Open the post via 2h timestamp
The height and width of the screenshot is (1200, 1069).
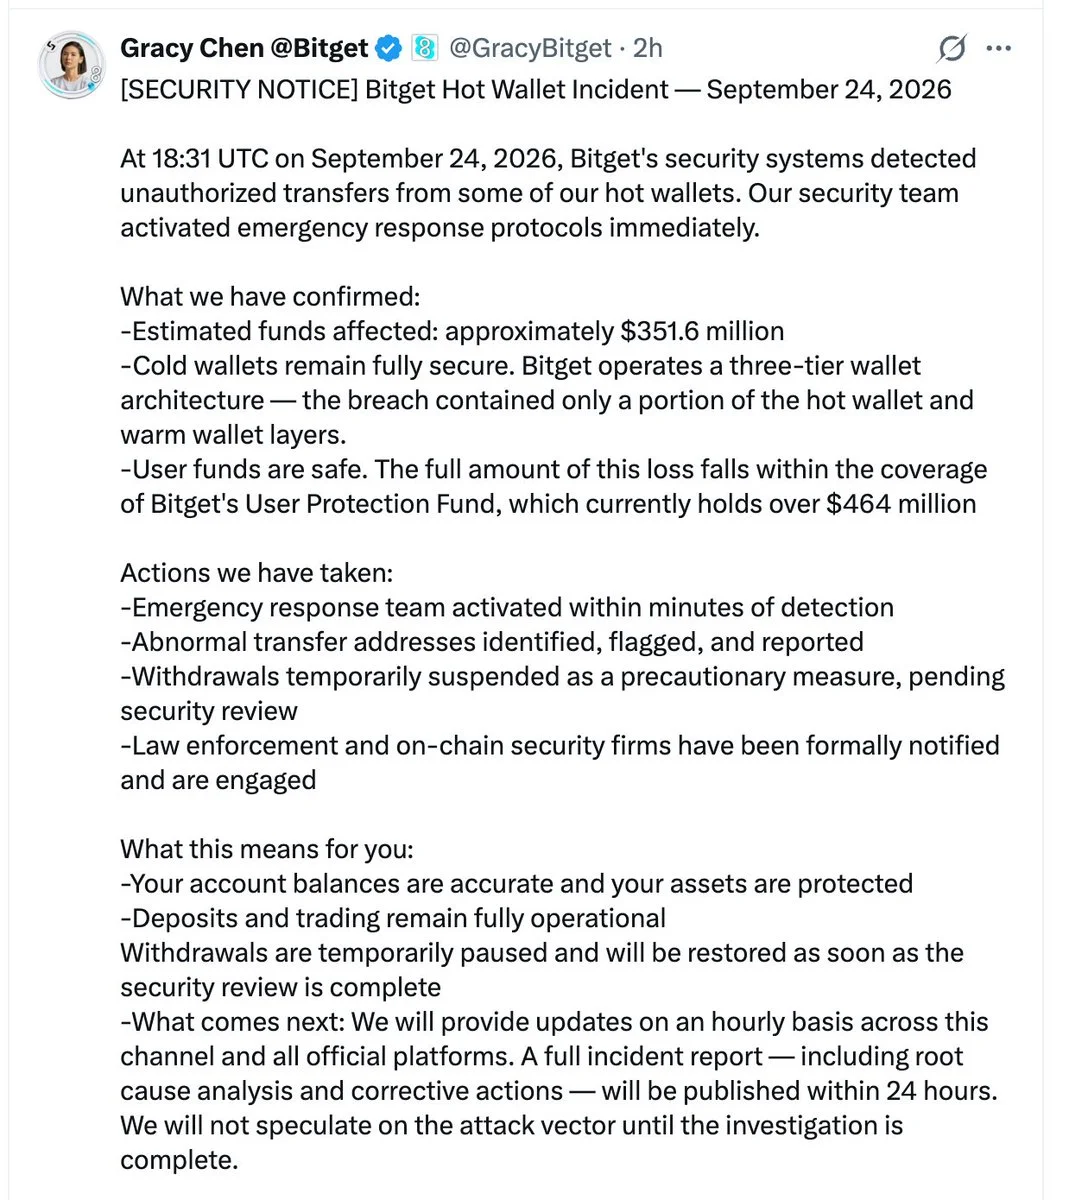click(649, 47)
